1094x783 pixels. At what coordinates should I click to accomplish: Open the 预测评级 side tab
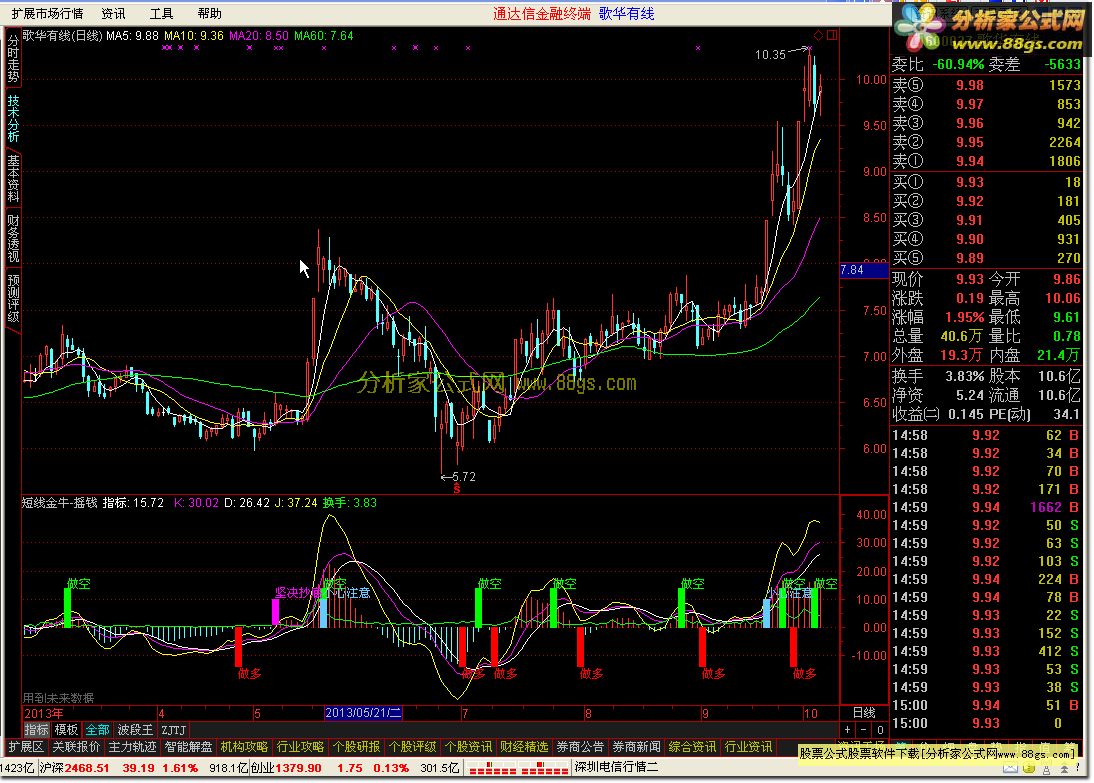[13, 298]
